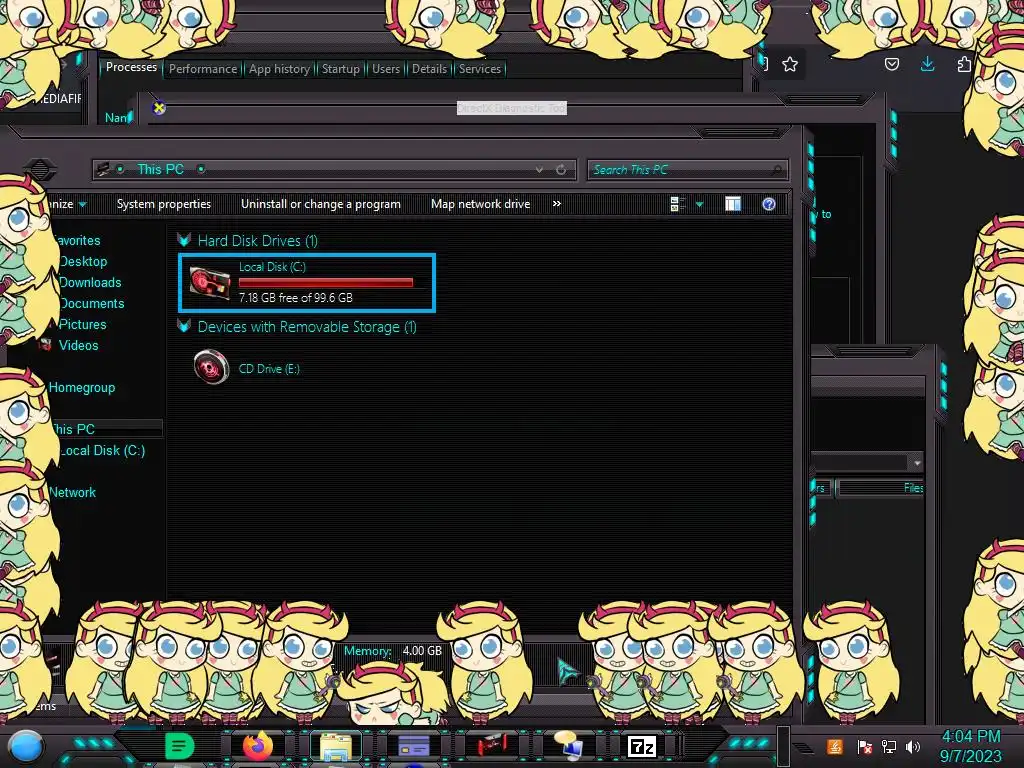Viewport: 1024px width, 768px height.
Task: Switch to Users tab in Task Manager
Action: point(386,69)
